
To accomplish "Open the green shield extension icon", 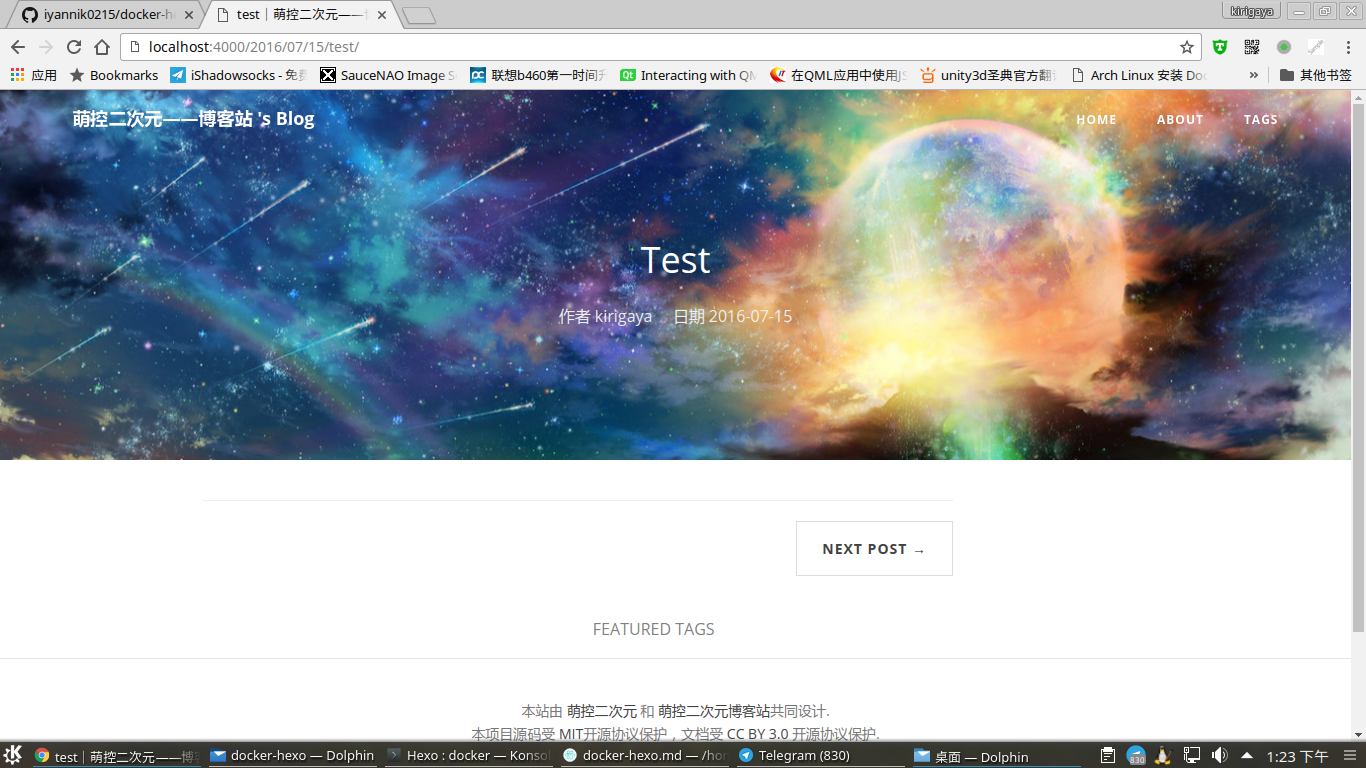I will 1220,47.
